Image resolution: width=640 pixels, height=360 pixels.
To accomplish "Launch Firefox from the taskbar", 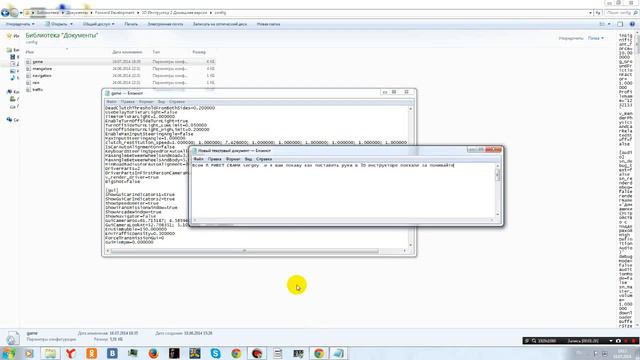I will pyautogui.click(x=153, y=353).
